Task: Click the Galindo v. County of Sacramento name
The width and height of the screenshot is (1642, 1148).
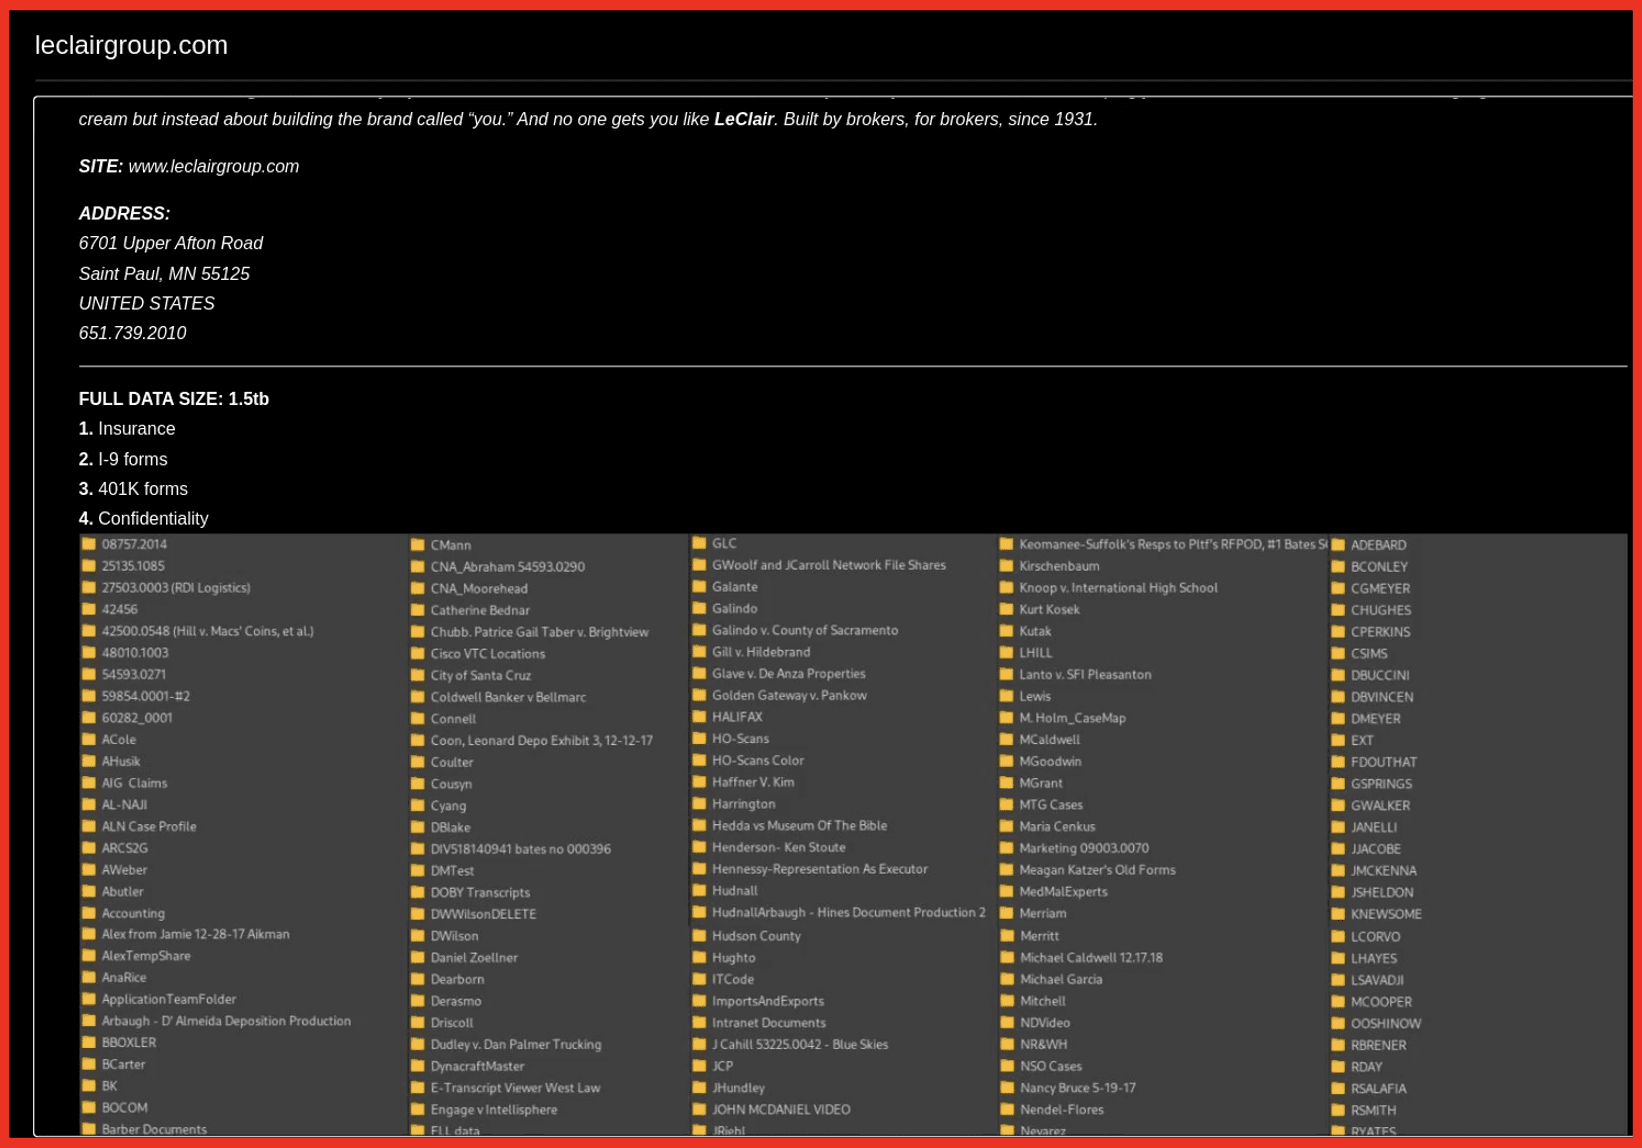Action: 805,630
